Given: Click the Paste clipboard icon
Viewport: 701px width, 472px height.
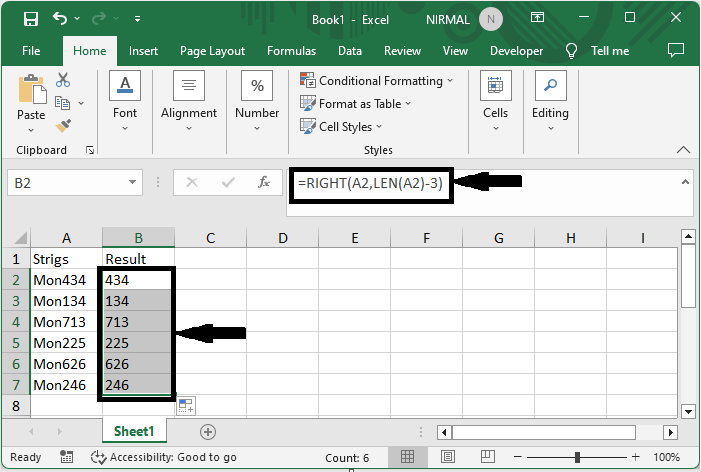Looking at the screenshot, I should coord(32,89).
